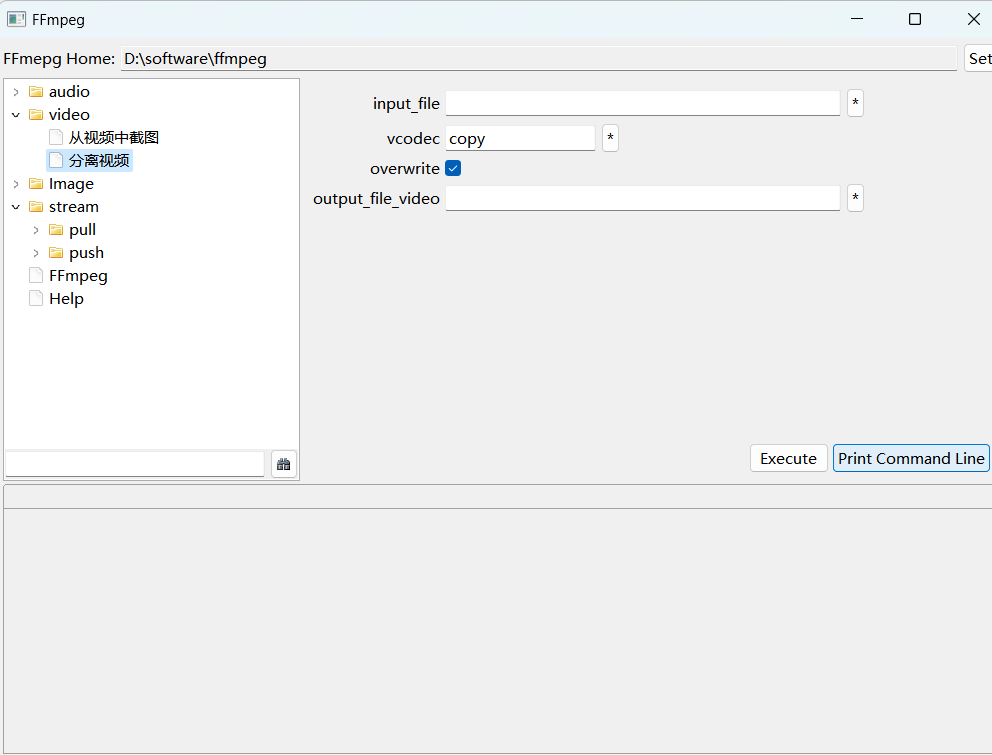The width and height of the screenshot is (992, 755).
Task: Click the overwrite label text
Action: point(405,168)
